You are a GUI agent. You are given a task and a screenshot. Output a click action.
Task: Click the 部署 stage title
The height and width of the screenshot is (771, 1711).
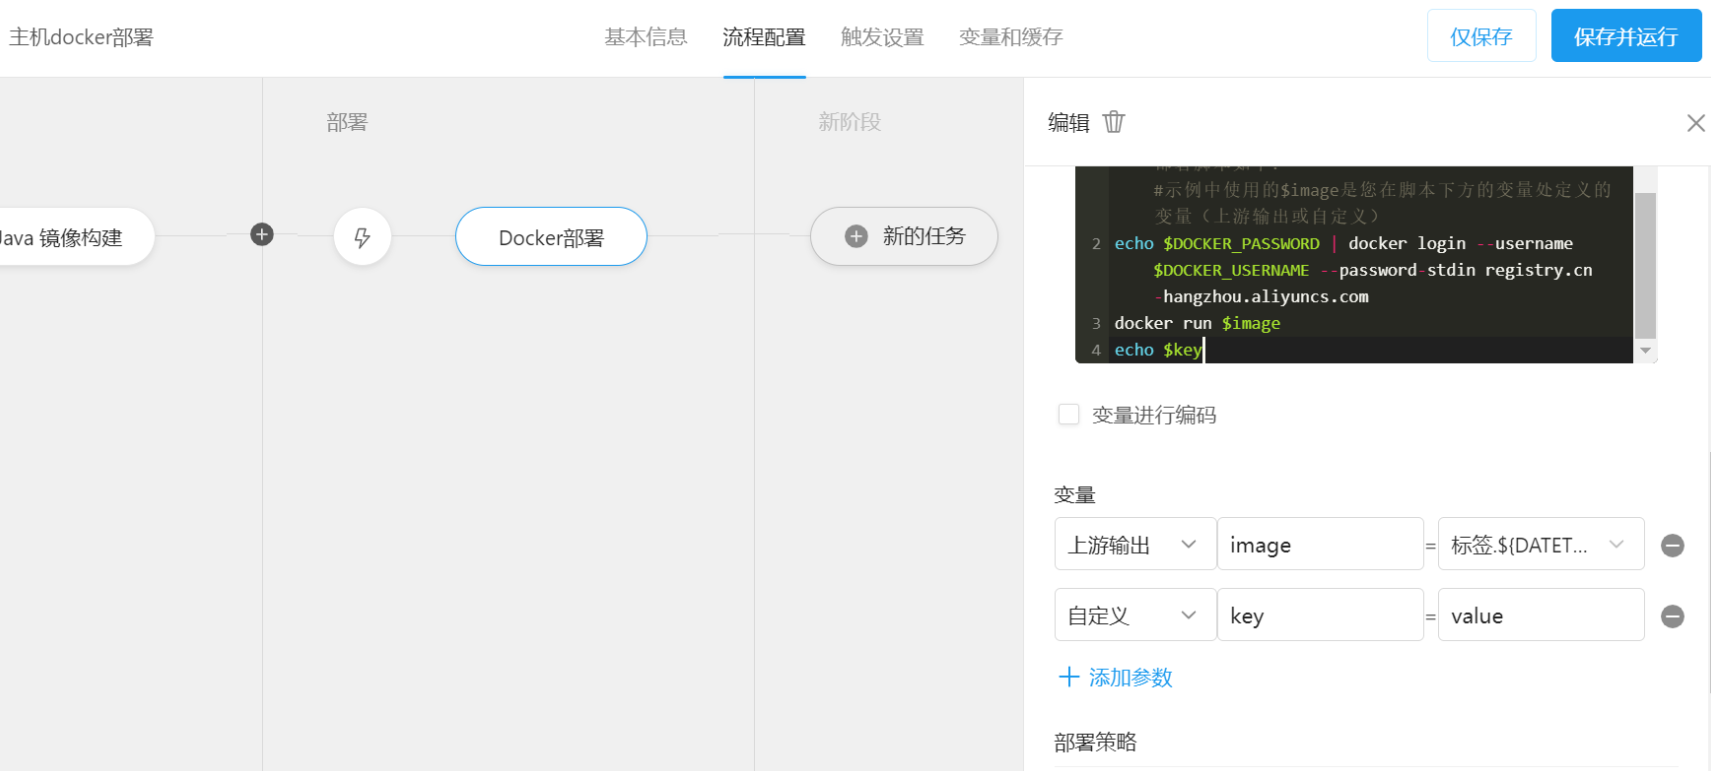tap(347, 122)
